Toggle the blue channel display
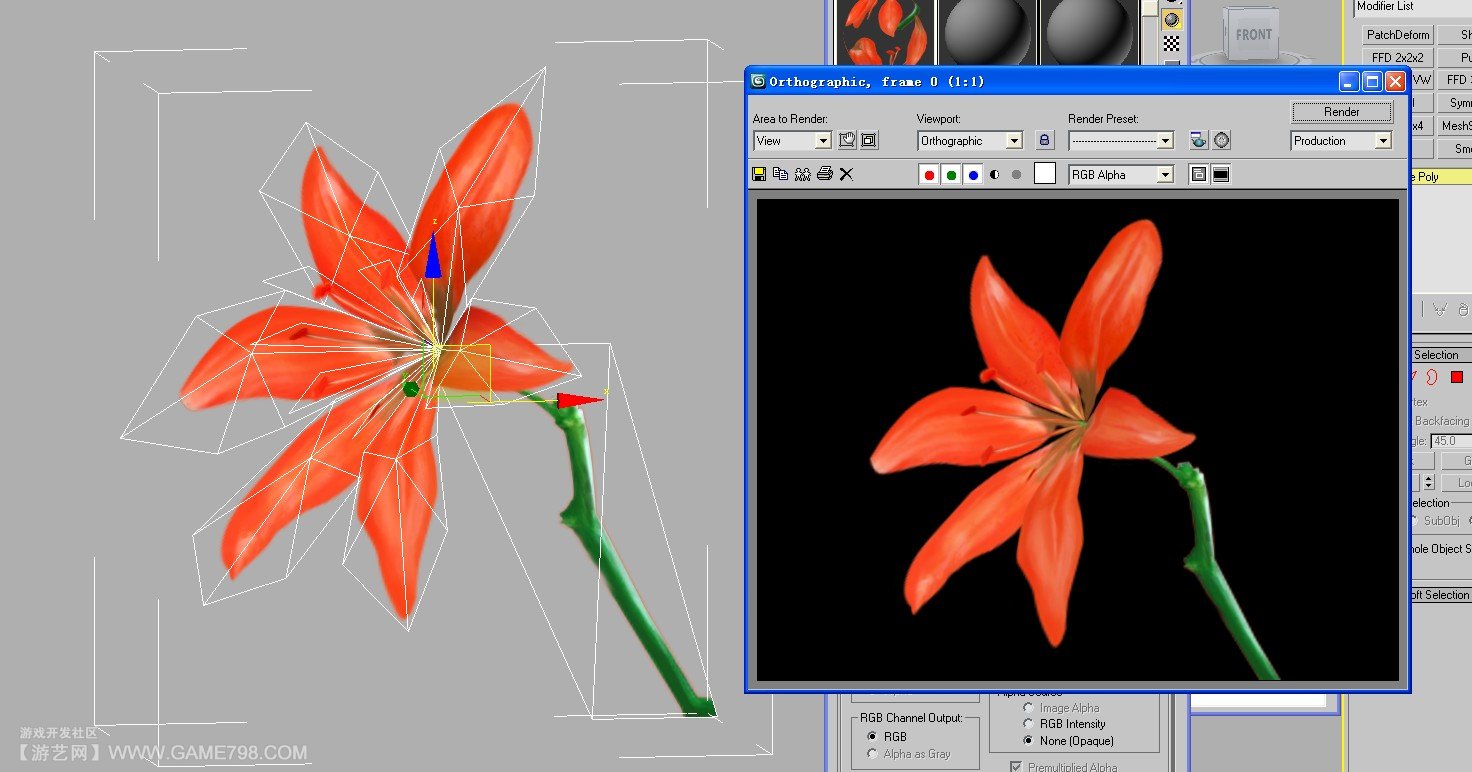 pyautogui.click(x=973, y=175)
